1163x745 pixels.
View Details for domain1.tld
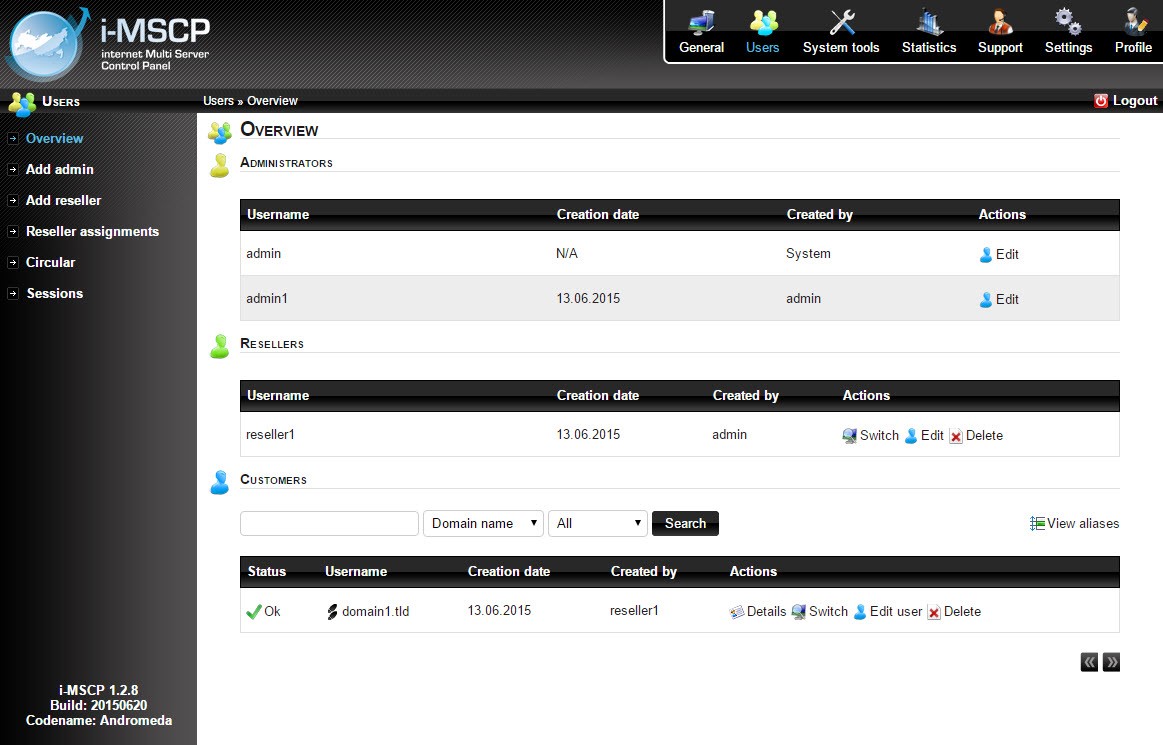pyautogui.click(x=758, y=612)
